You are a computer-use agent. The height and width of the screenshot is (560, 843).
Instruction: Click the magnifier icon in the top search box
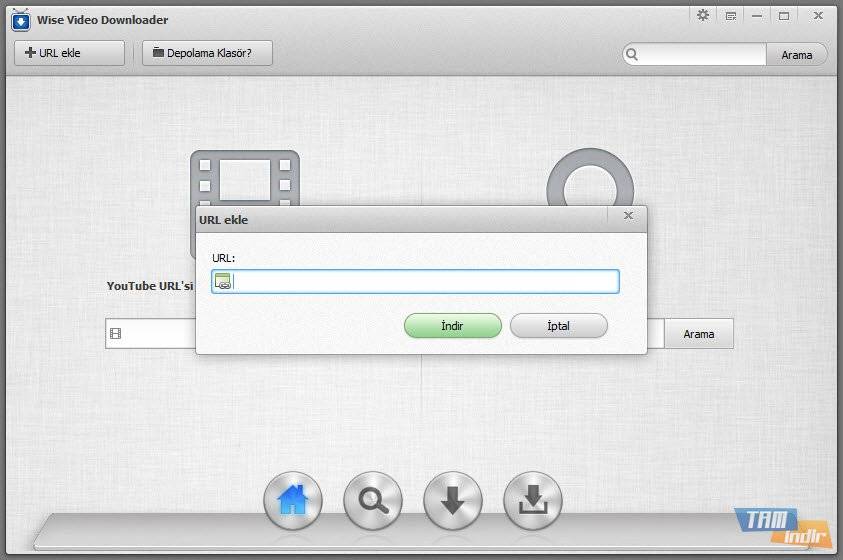pos(632,55)
